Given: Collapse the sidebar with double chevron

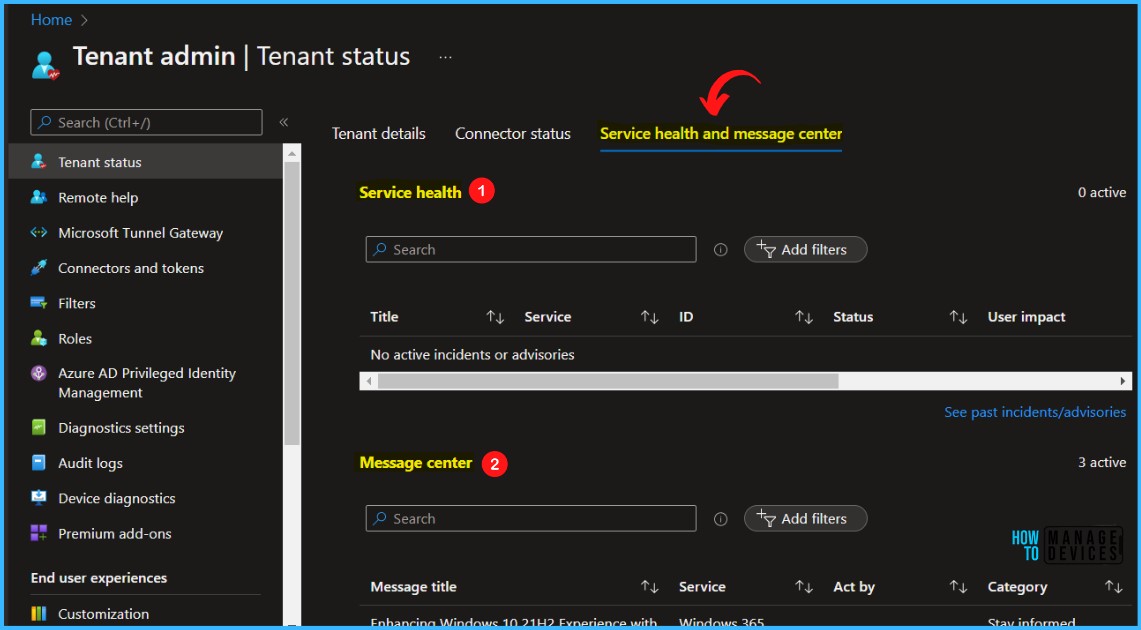Looking at the screenshot, I should (284, 122).
